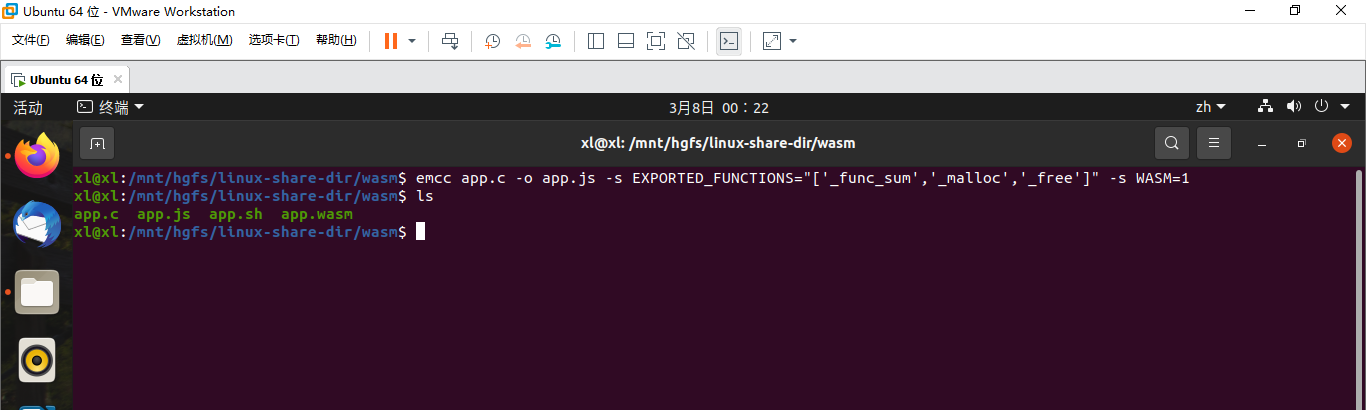Click the app.sh file name
1366x410 pixels.
point(235,214)
